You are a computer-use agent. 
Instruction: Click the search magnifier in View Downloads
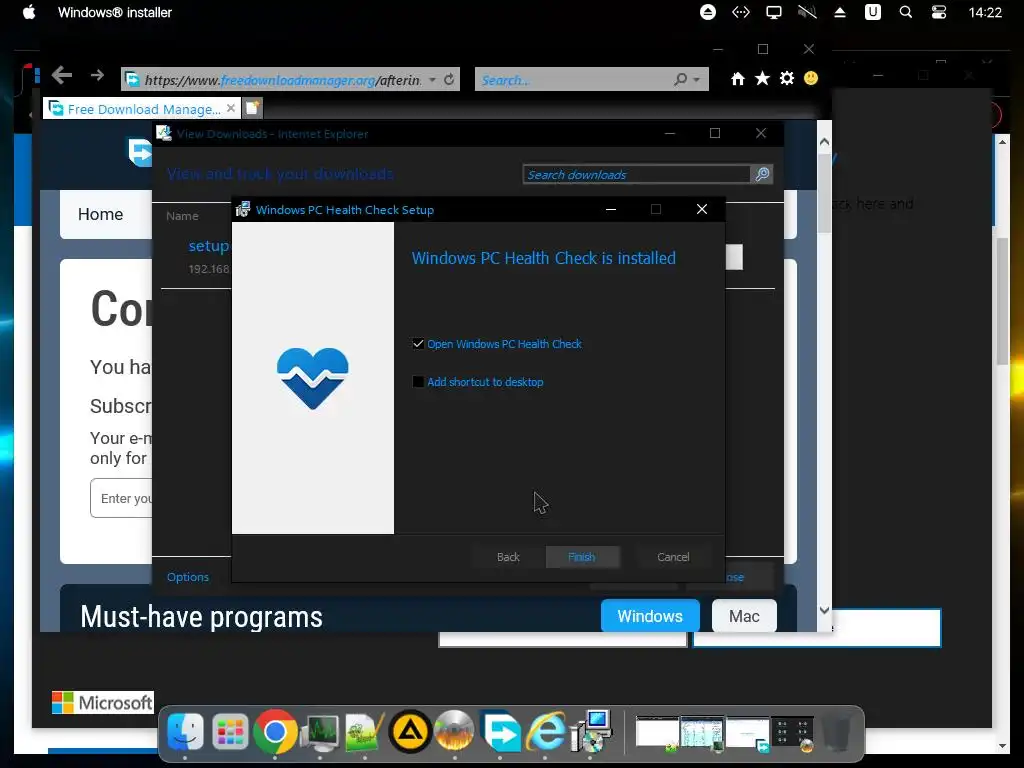click(x=762, y=174)
